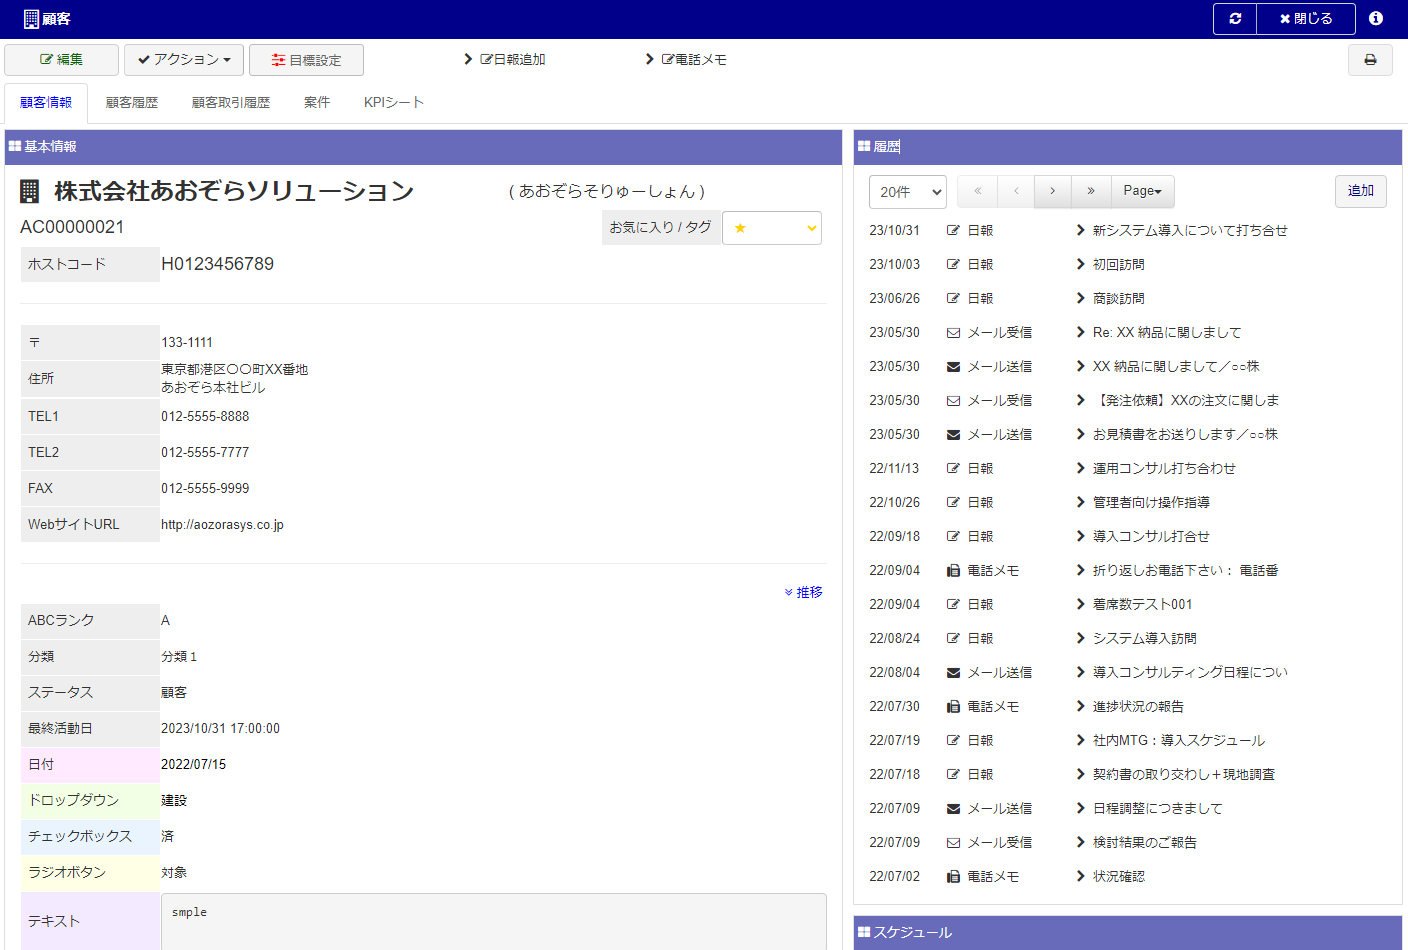Open the Page dropdown in history

pos(1142,191)
